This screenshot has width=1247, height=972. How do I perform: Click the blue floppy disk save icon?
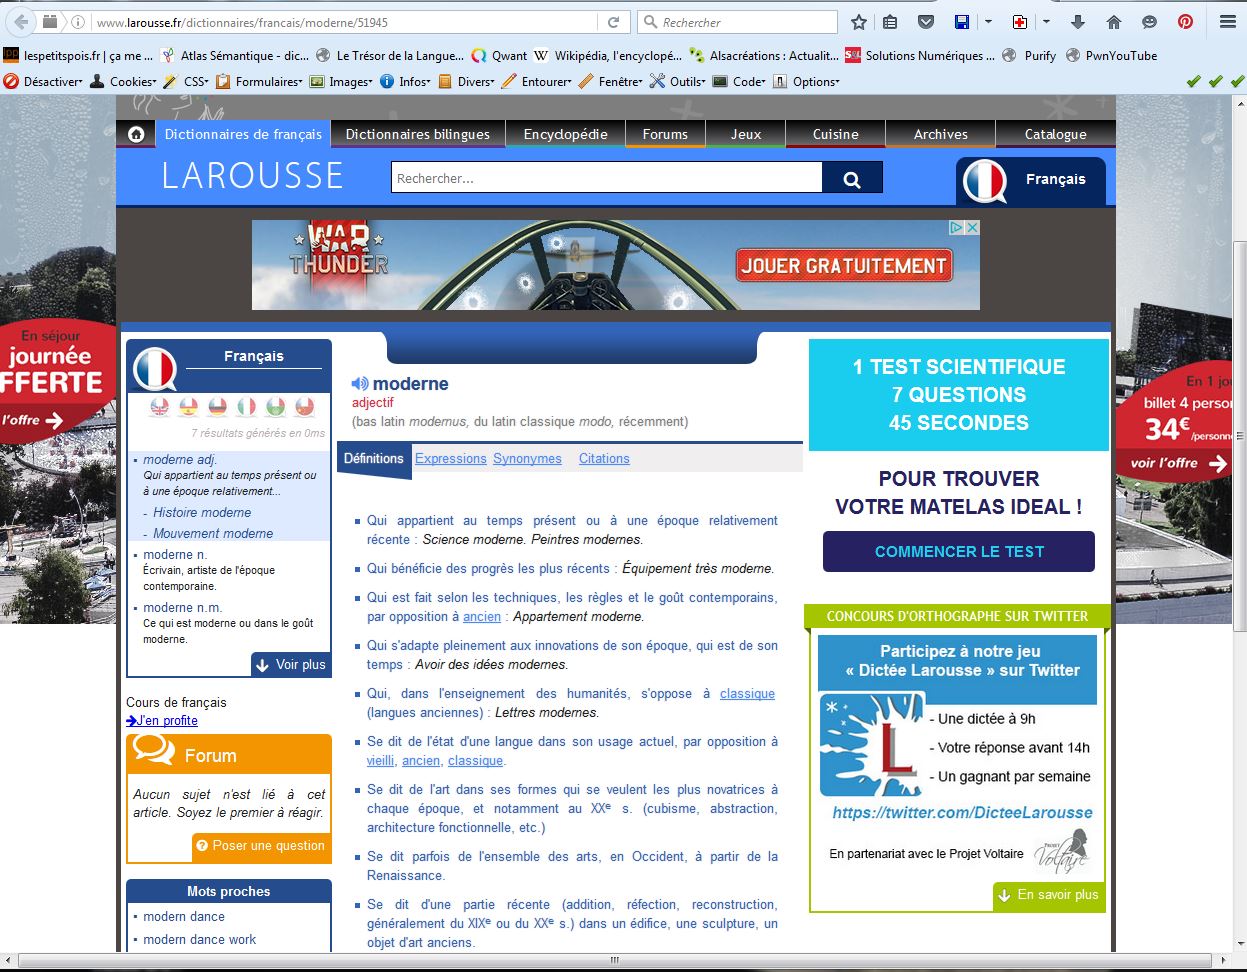pos(962,22)
